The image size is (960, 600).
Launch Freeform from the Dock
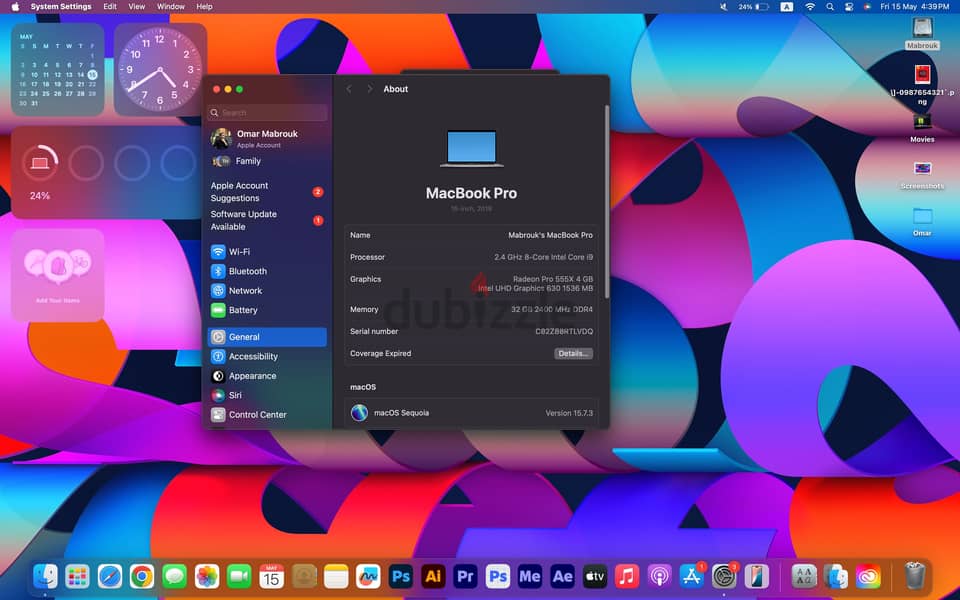pyautogui.click(x=368, y=576)
